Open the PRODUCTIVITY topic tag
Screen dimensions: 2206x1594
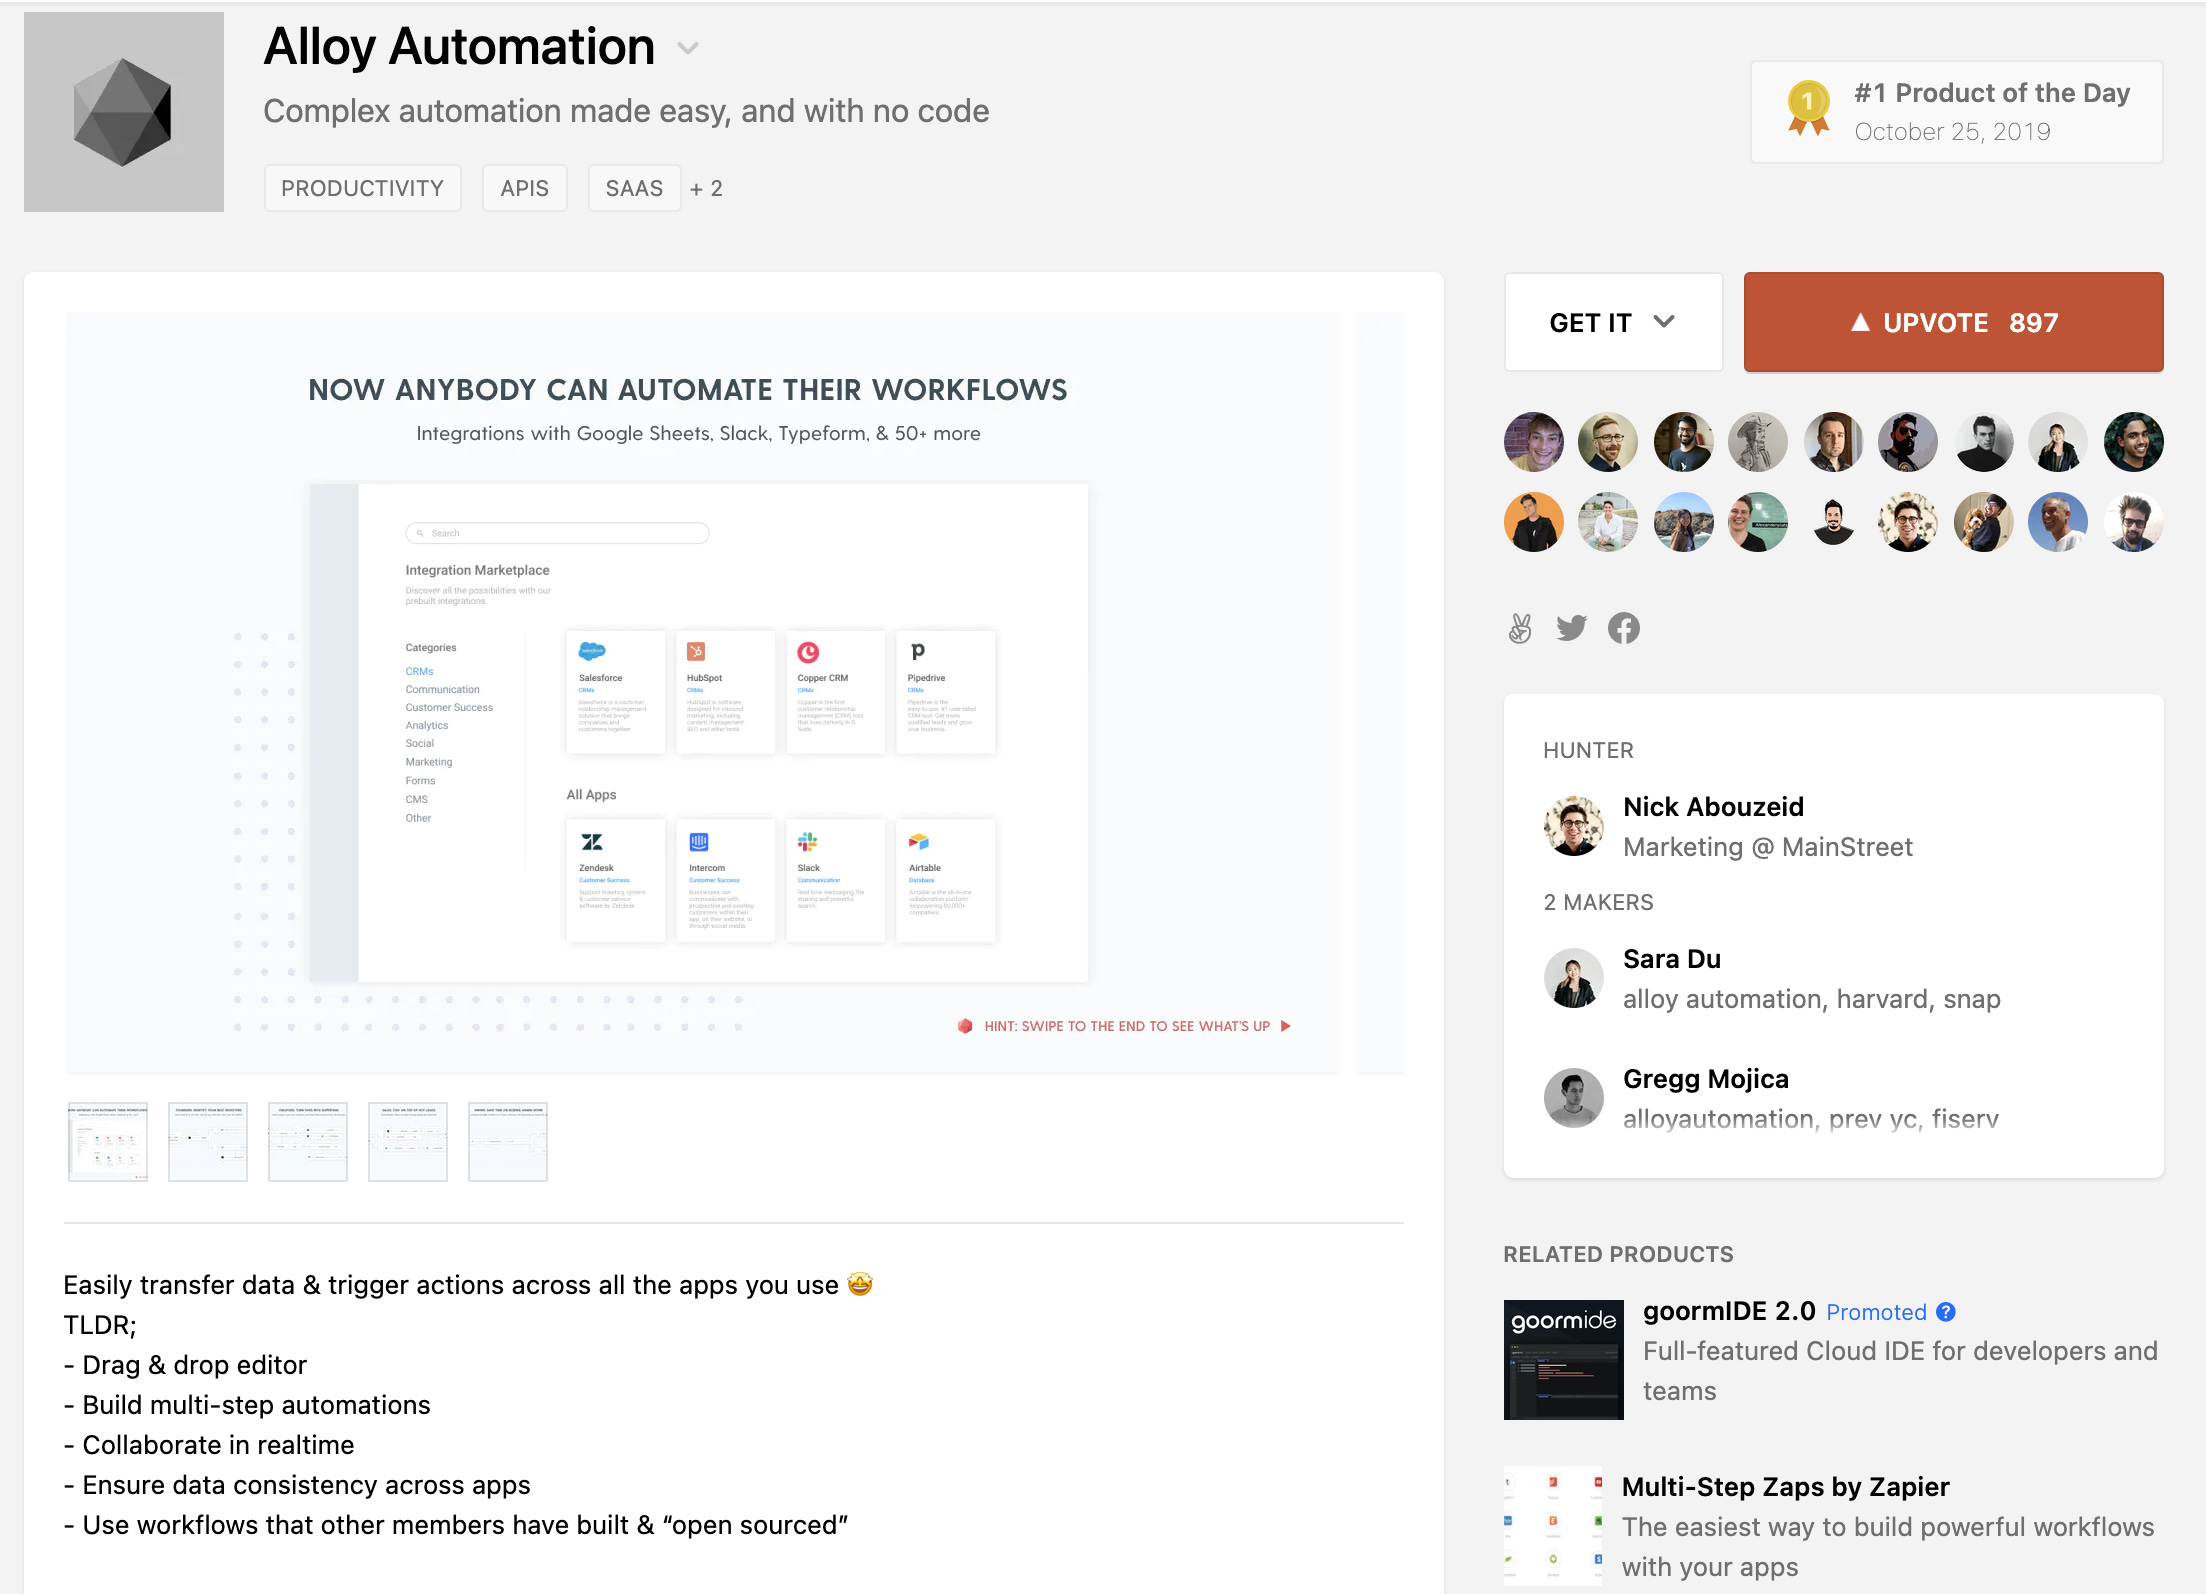point(362,188)
